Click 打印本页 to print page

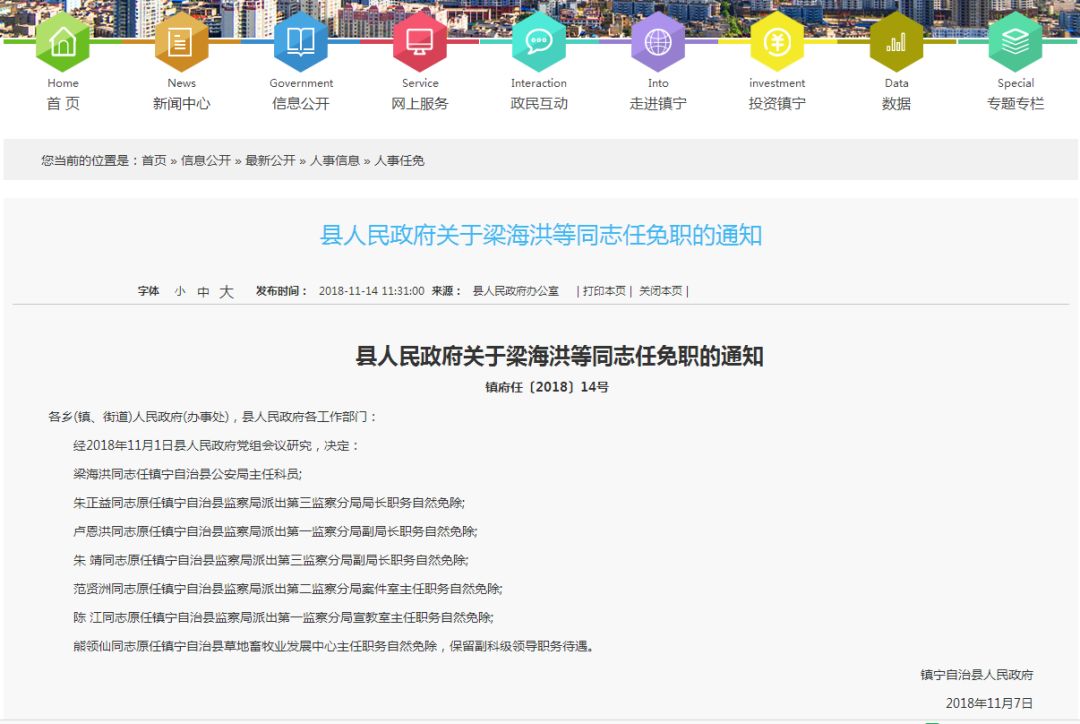(x=604, y=291)
